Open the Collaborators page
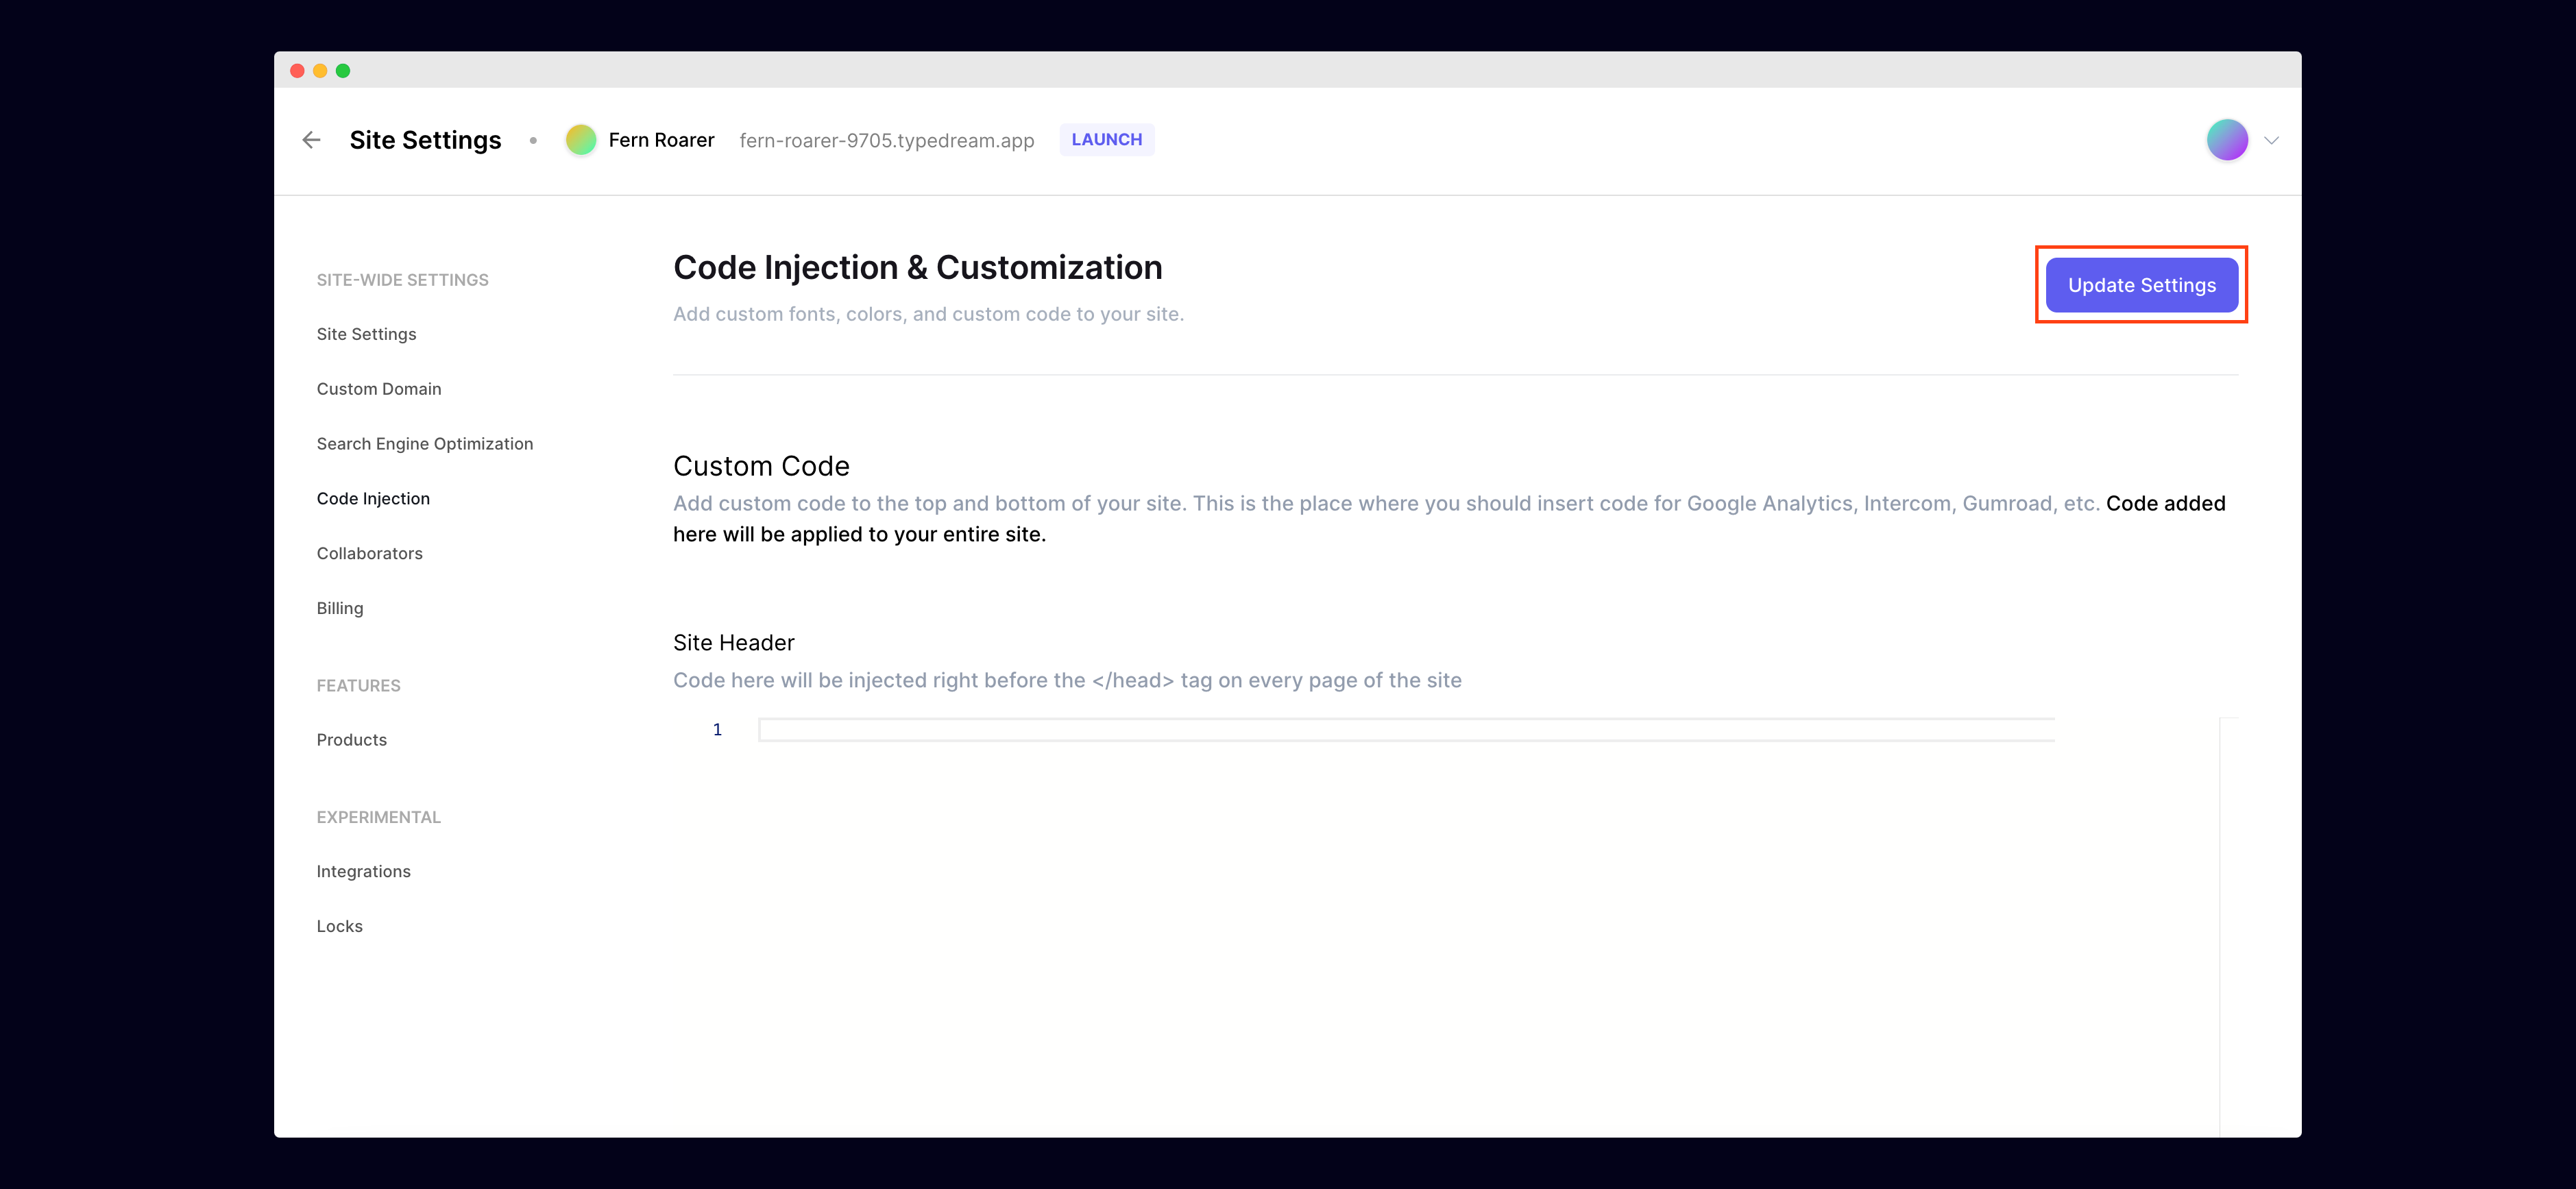Screen dimensions: 2576x1189 click(x=369, y=554)
